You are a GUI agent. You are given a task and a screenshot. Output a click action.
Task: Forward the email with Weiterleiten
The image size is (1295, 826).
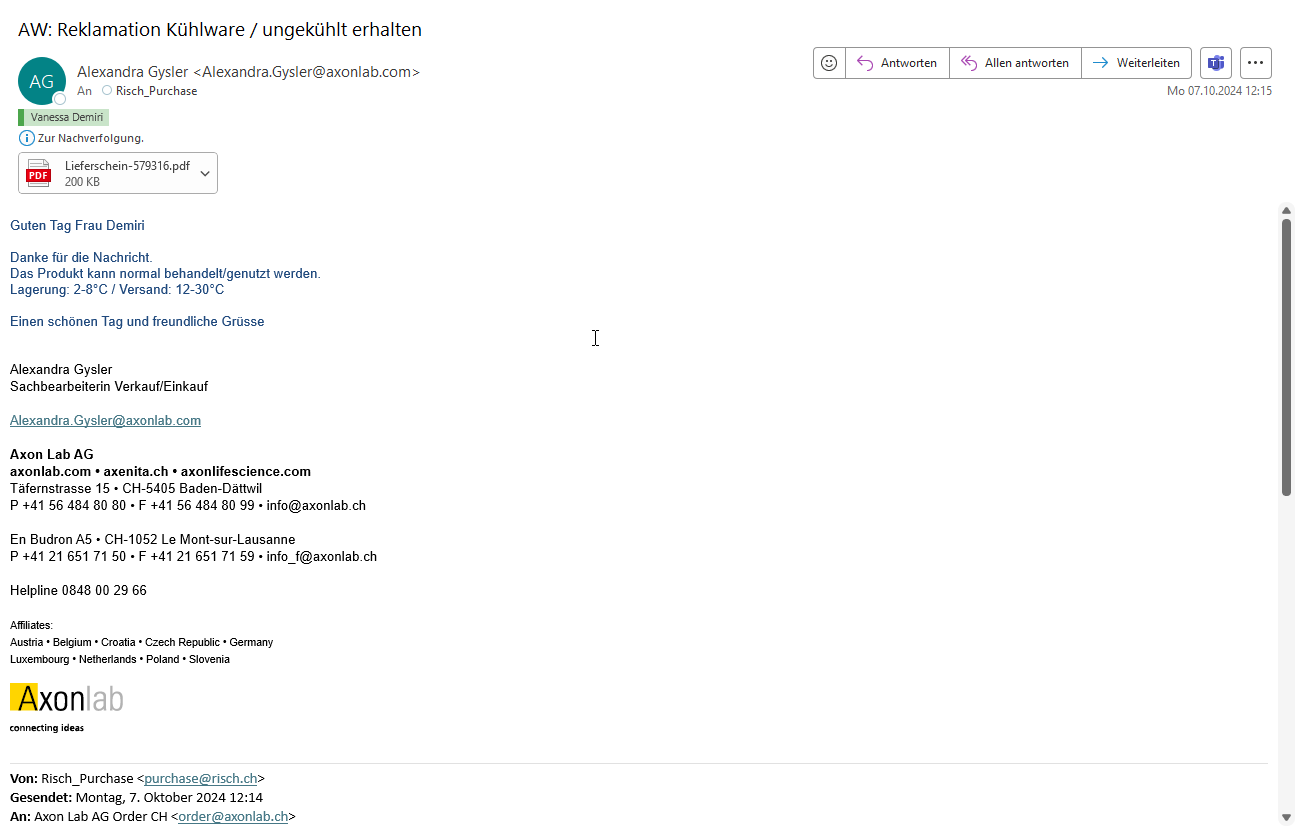1136,62
